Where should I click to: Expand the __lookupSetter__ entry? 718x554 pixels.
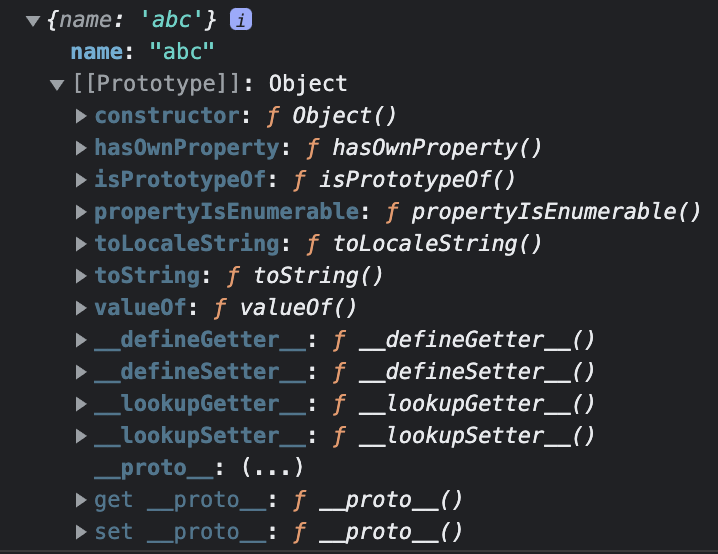tap(81, 436)
